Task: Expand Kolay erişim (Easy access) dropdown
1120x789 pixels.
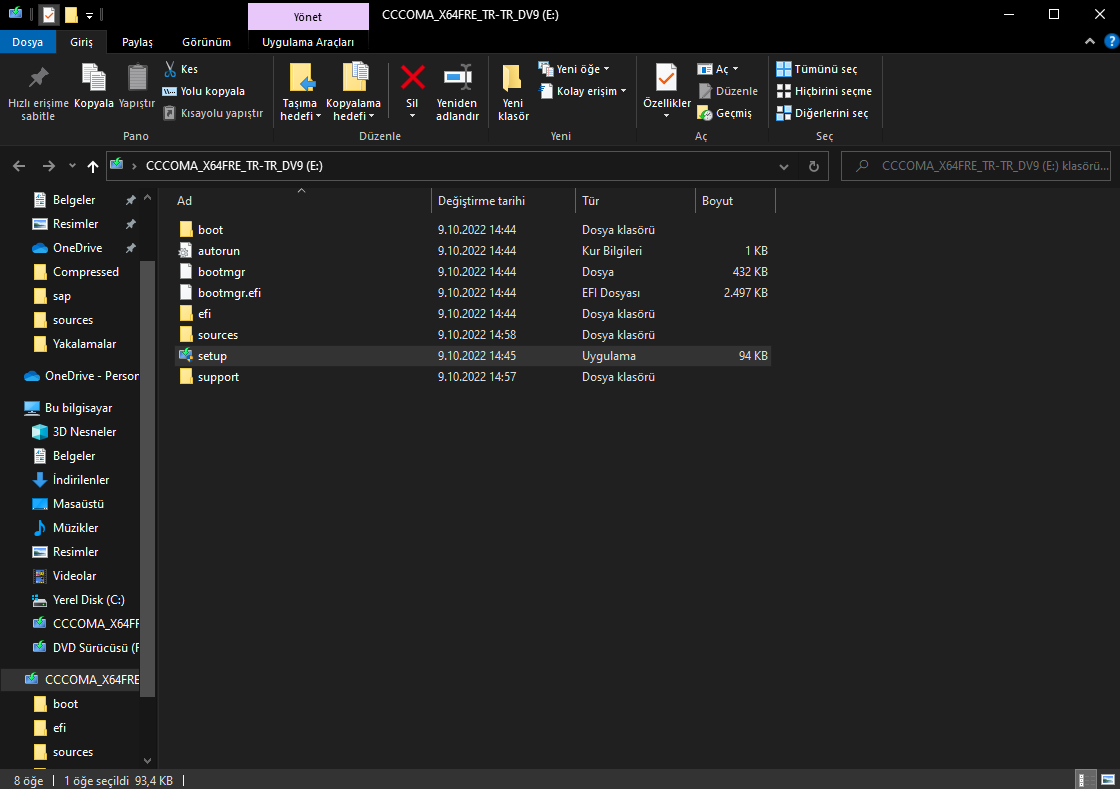Action: pyautogui.click(x=583, y=91)
